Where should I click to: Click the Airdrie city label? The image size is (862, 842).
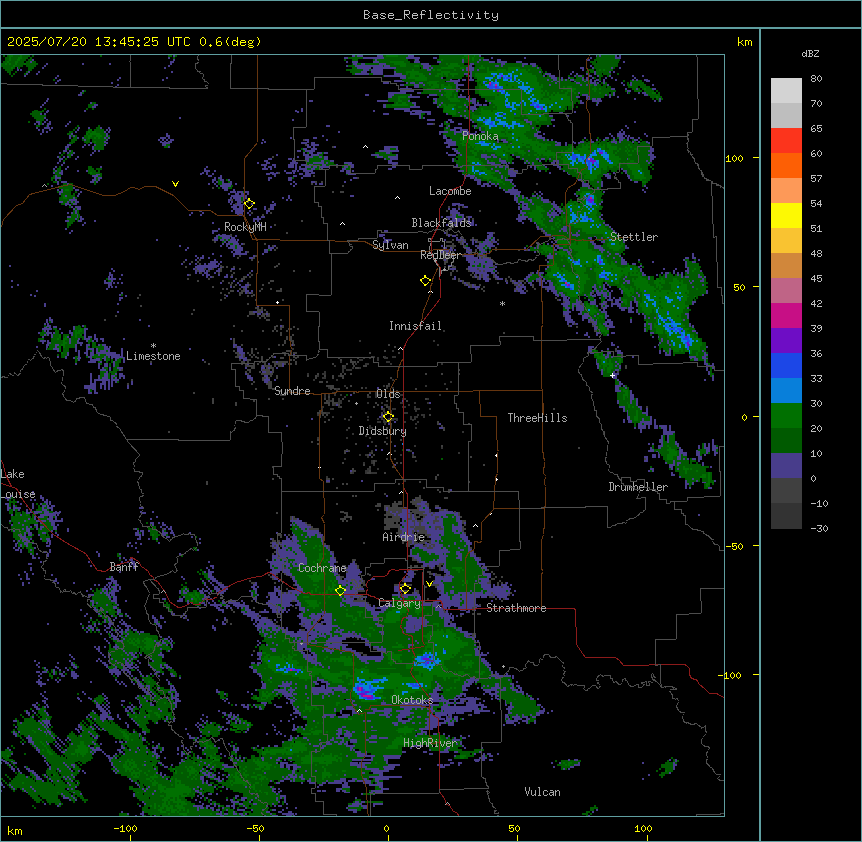404,537
